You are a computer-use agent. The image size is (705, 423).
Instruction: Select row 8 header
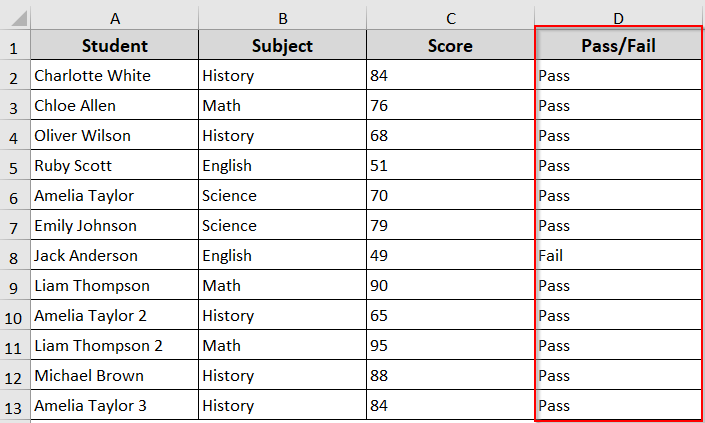point(15,256)
